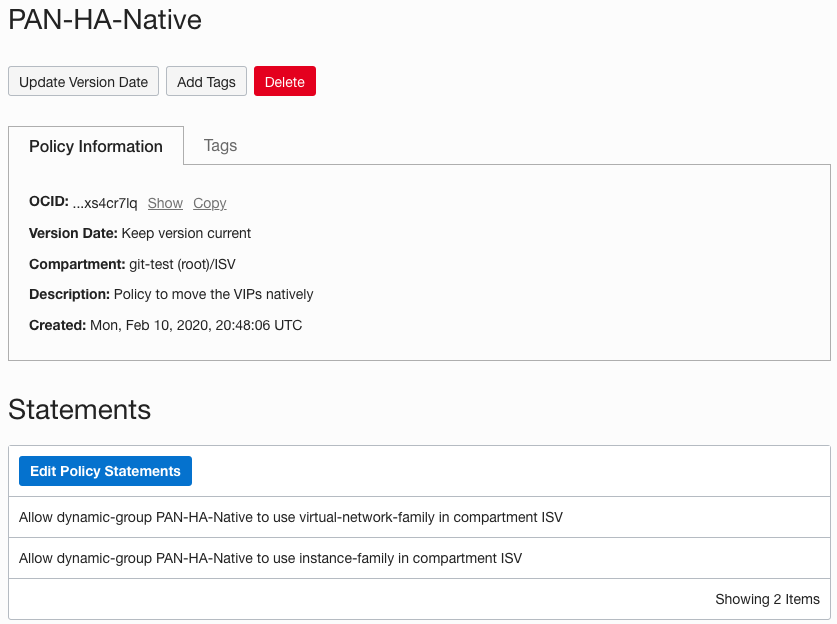Click the Statements section heading
837x624 pixels.
(x=80, y=409)
